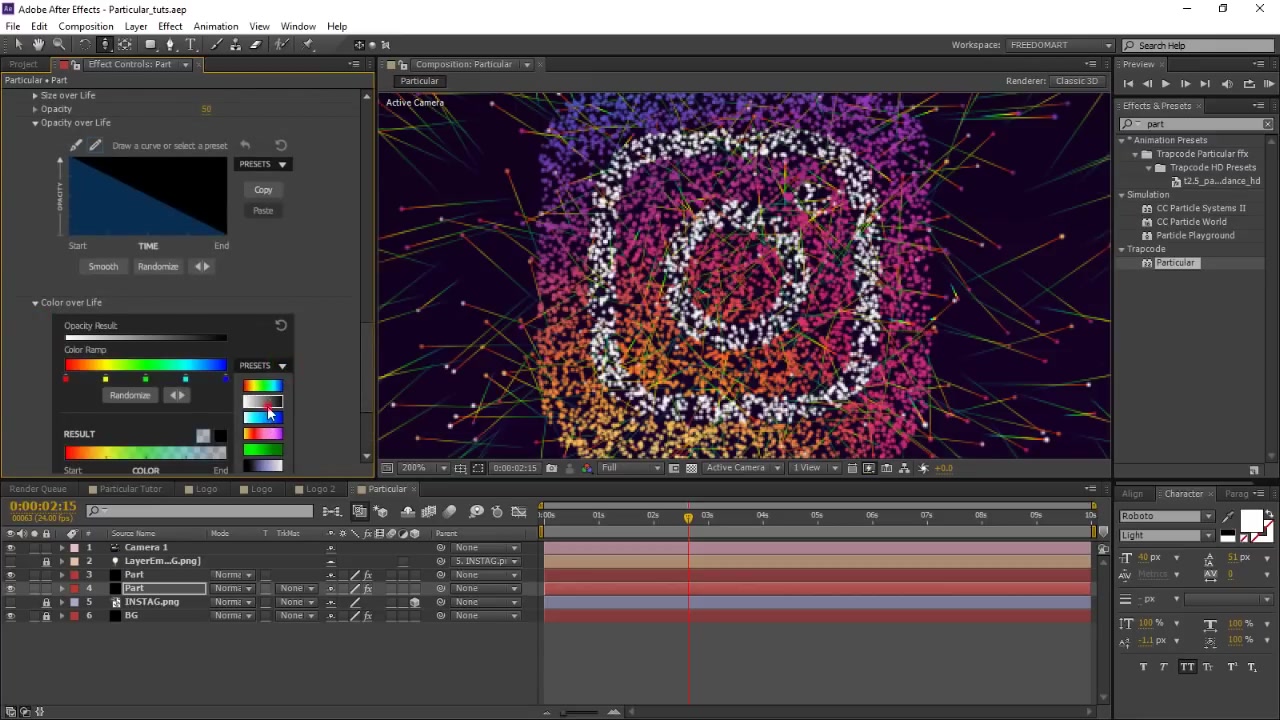The image size is (1280, 720).
Task: Open the Workspace FREEDOMART dropdown
Action: point(1060,45)
